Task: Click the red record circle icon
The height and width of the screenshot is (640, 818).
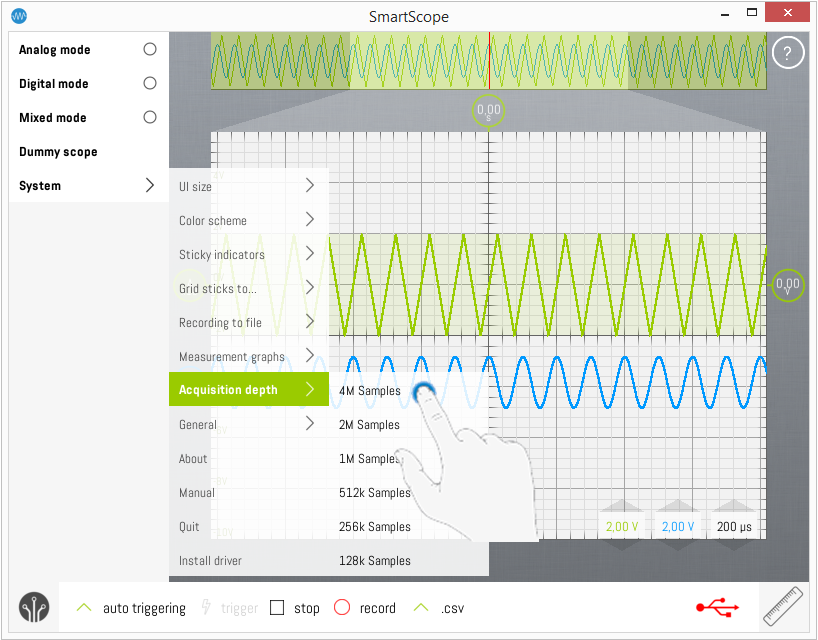Action: coord(342,608)
